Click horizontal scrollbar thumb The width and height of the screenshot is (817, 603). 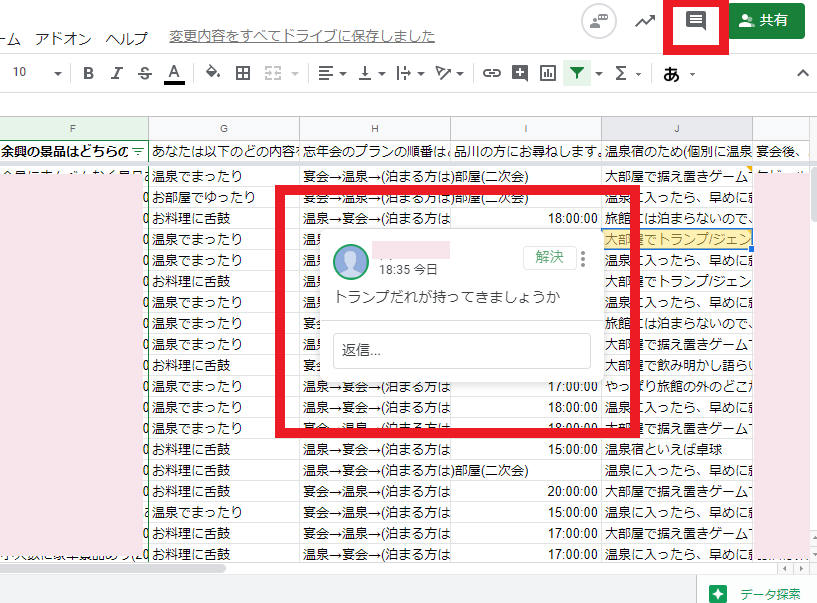(x=113, y=569)
